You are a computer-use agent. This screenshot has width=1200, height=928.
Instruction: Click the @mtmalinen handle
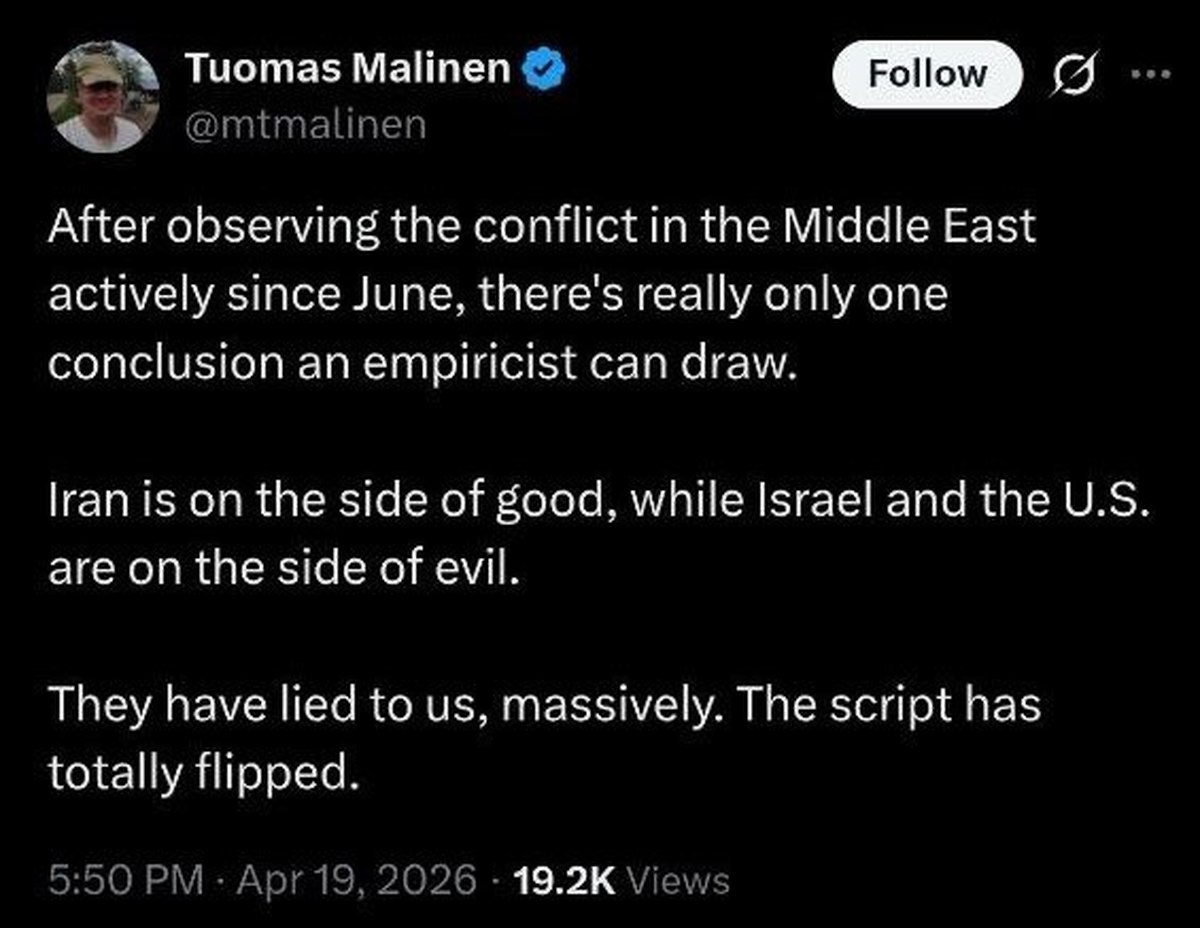(305, 125)
